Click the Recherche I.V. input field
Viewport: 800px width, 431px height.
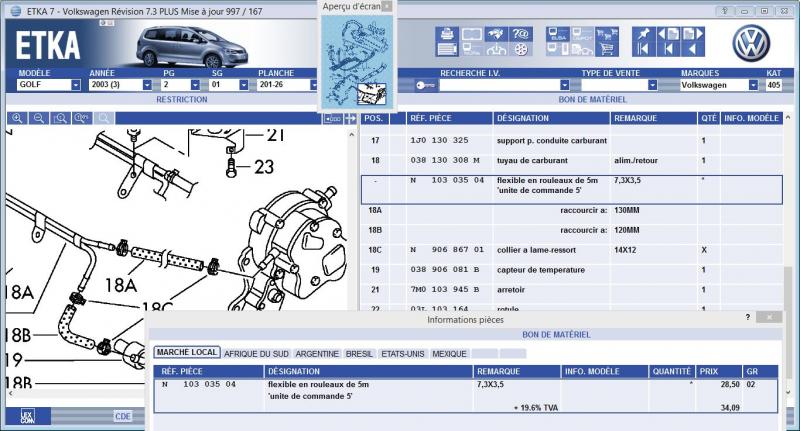[499, 85]
